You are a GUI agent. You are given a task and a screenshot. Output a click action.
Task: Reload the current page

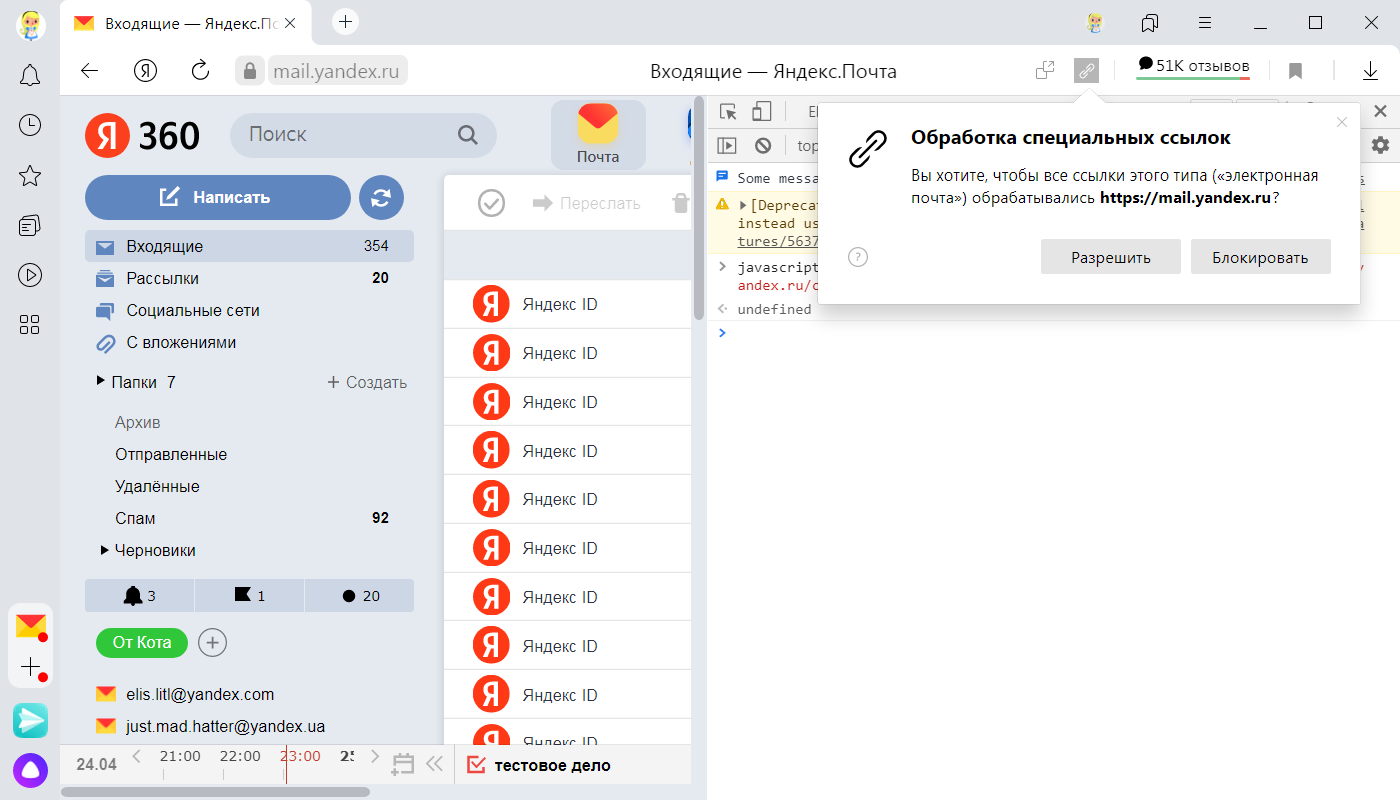200,70
